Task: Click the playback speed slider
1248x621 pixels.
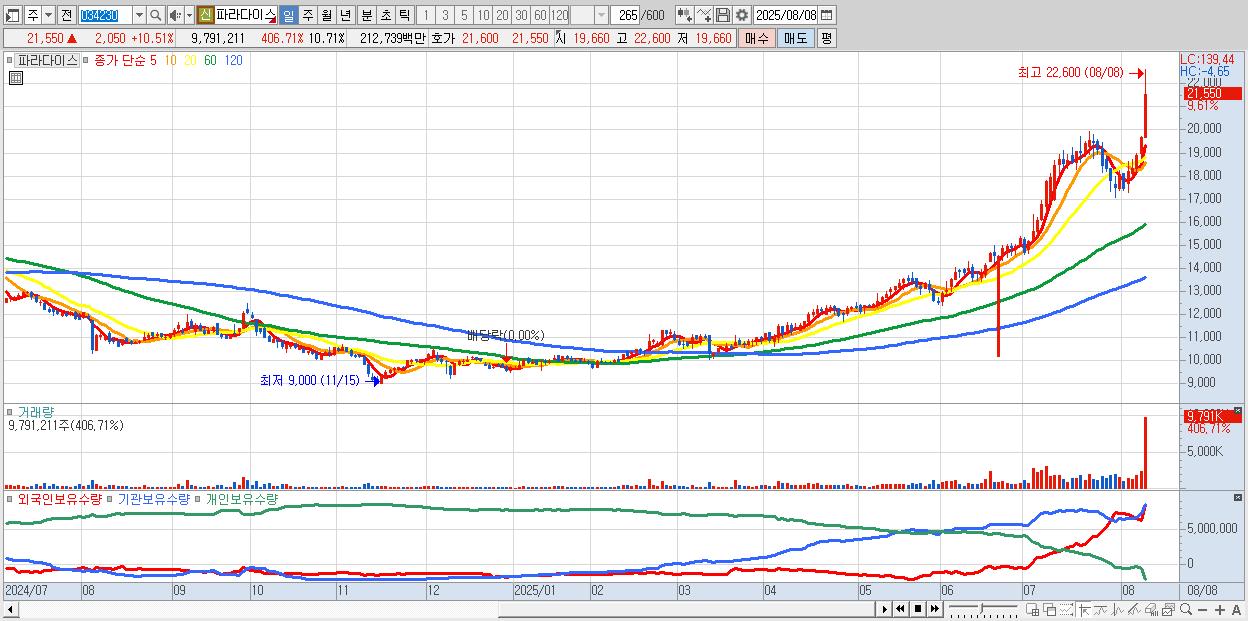Action: [983, 609]
